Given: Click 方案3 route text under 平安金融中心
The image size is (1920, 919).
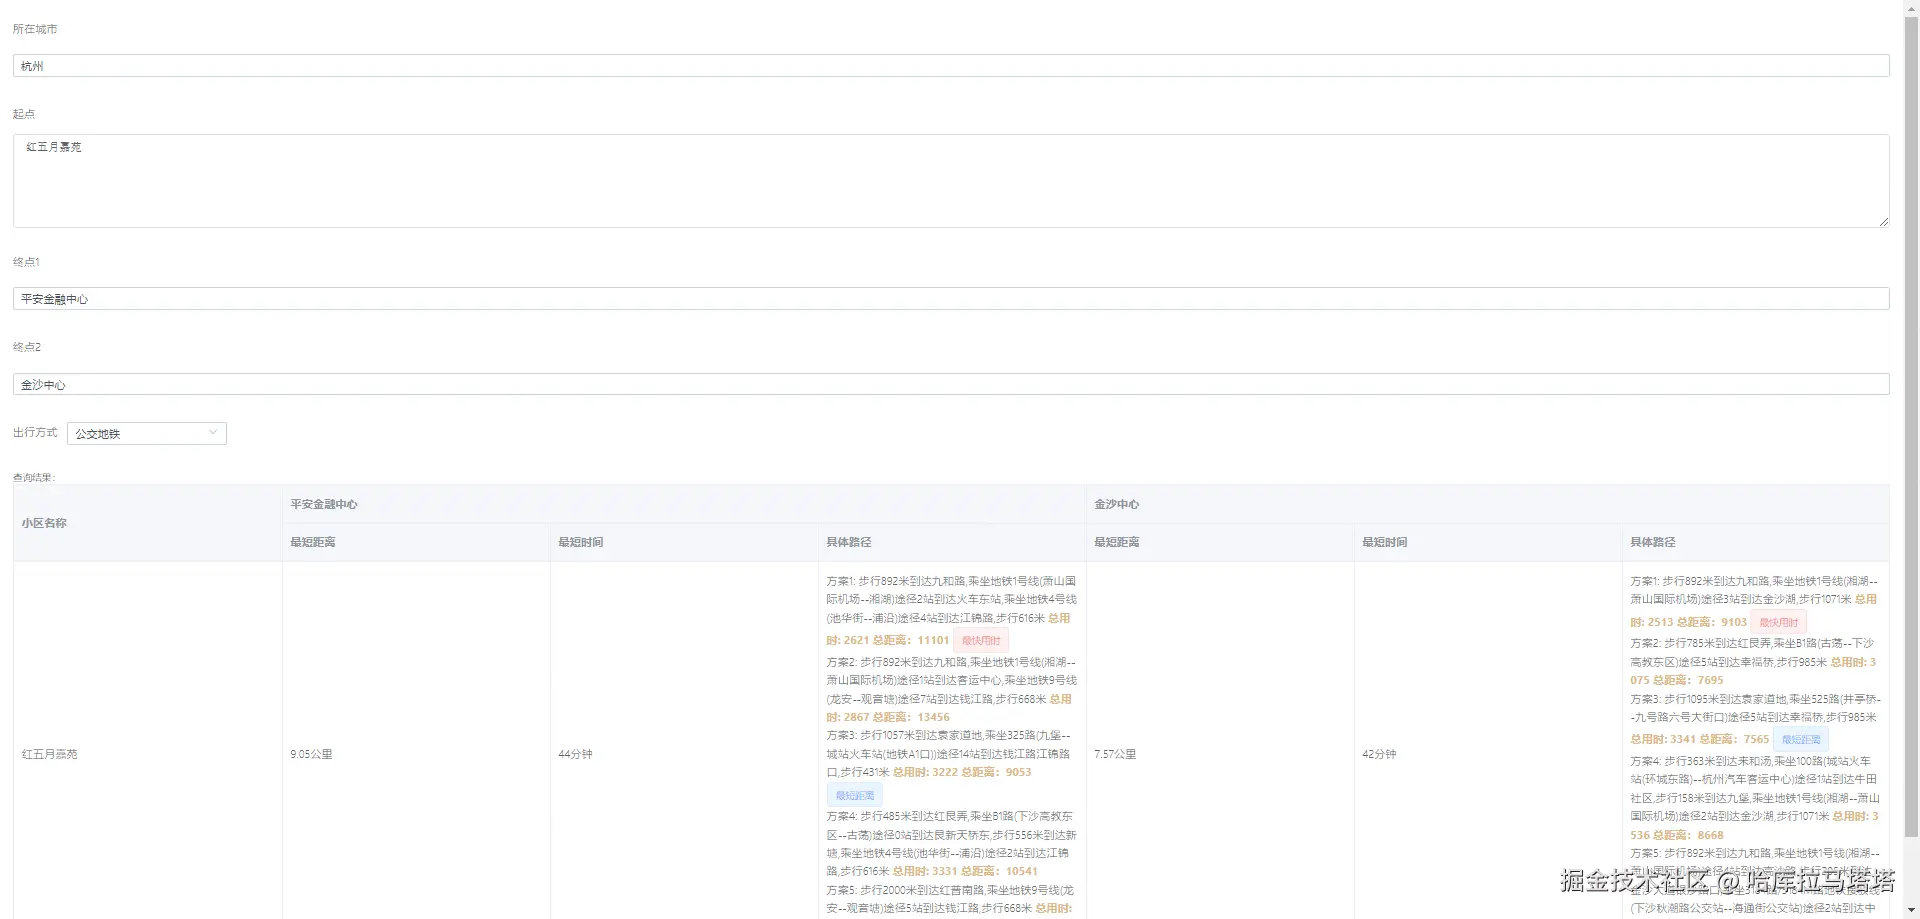Looking at the screenshot, I should (x=949, y=753).
